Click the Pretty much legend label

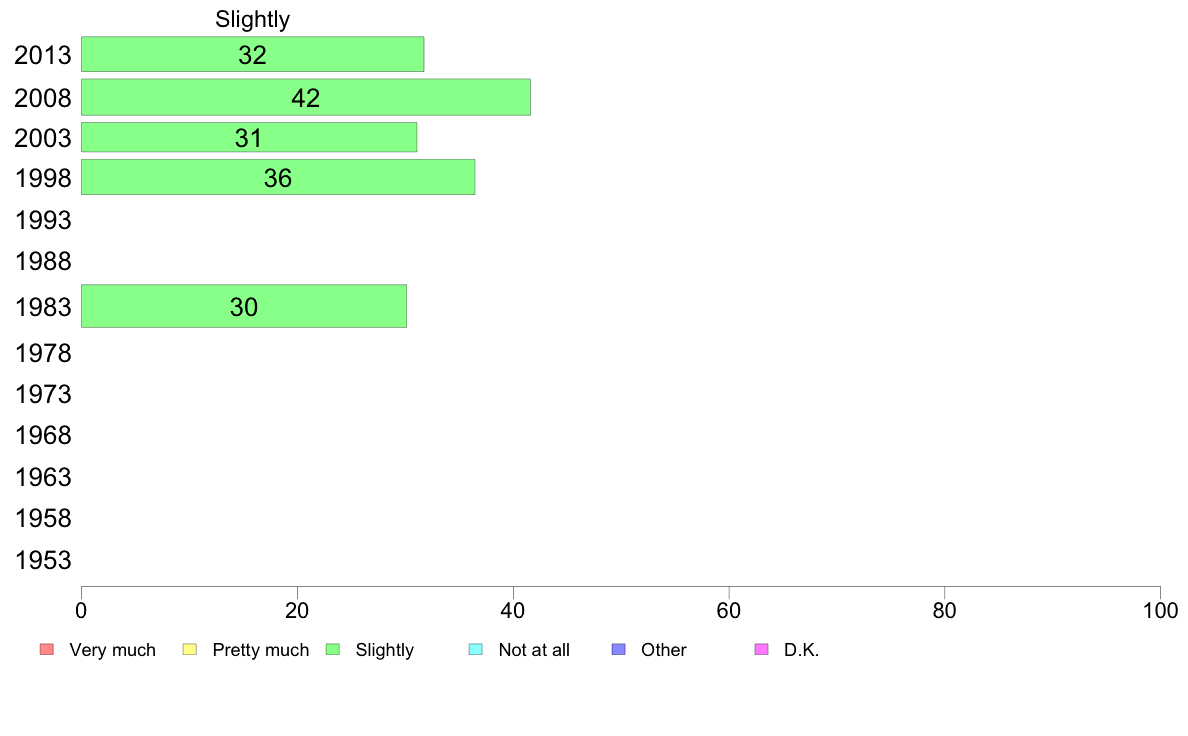pos(261,650)
